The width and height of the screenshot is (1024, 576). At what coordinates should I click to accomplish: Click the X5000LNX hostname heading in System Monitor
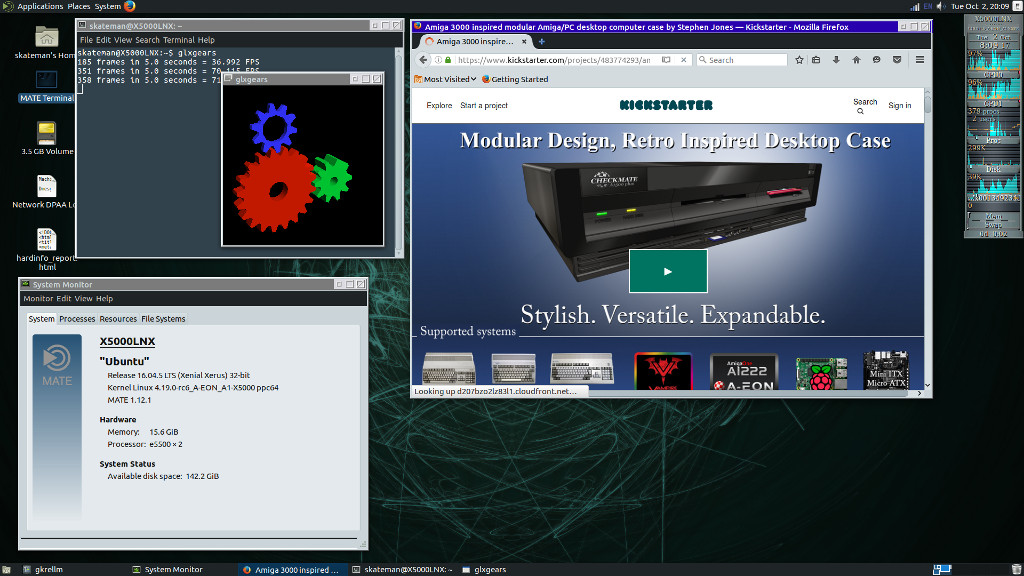click(127, 341)
